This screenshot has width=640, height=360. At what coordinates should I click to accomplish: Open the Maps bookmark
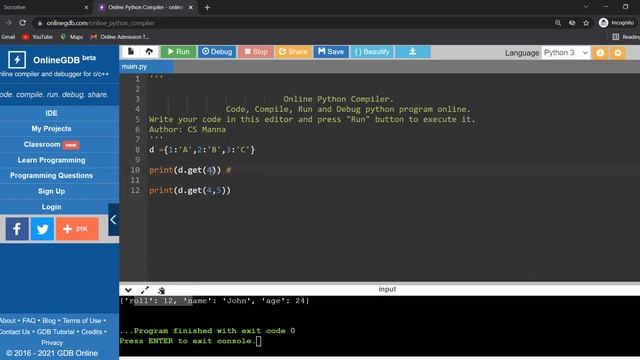(x=72, y=37)
